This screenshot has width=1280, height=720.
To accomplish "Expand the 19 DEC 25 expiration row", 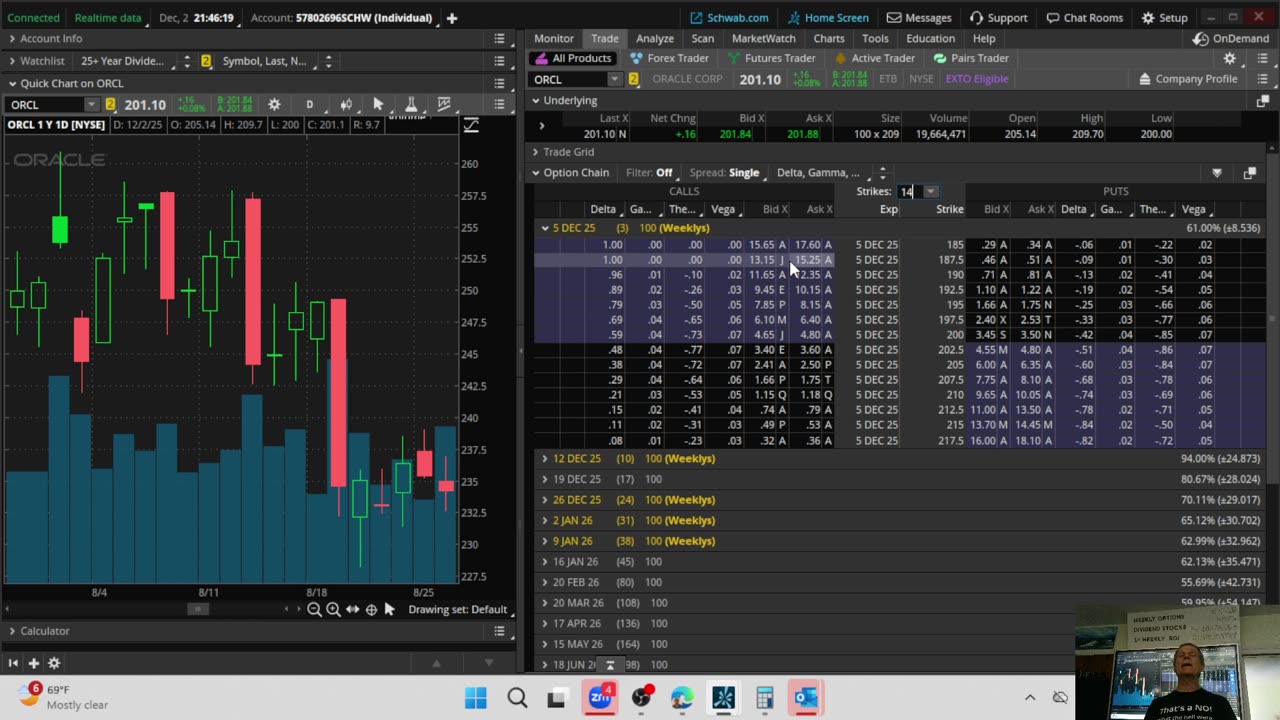I will click(x=545, y=479).
